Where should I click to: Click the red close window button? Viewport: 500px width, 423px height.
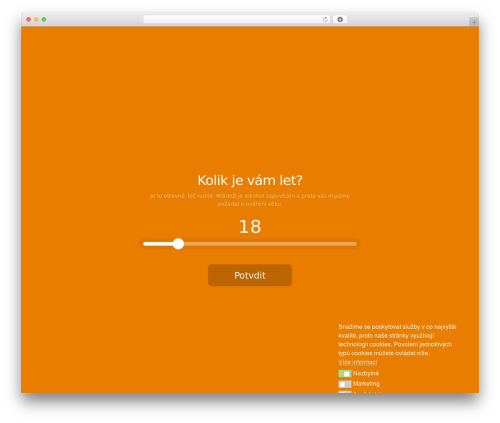click(29, 19)
